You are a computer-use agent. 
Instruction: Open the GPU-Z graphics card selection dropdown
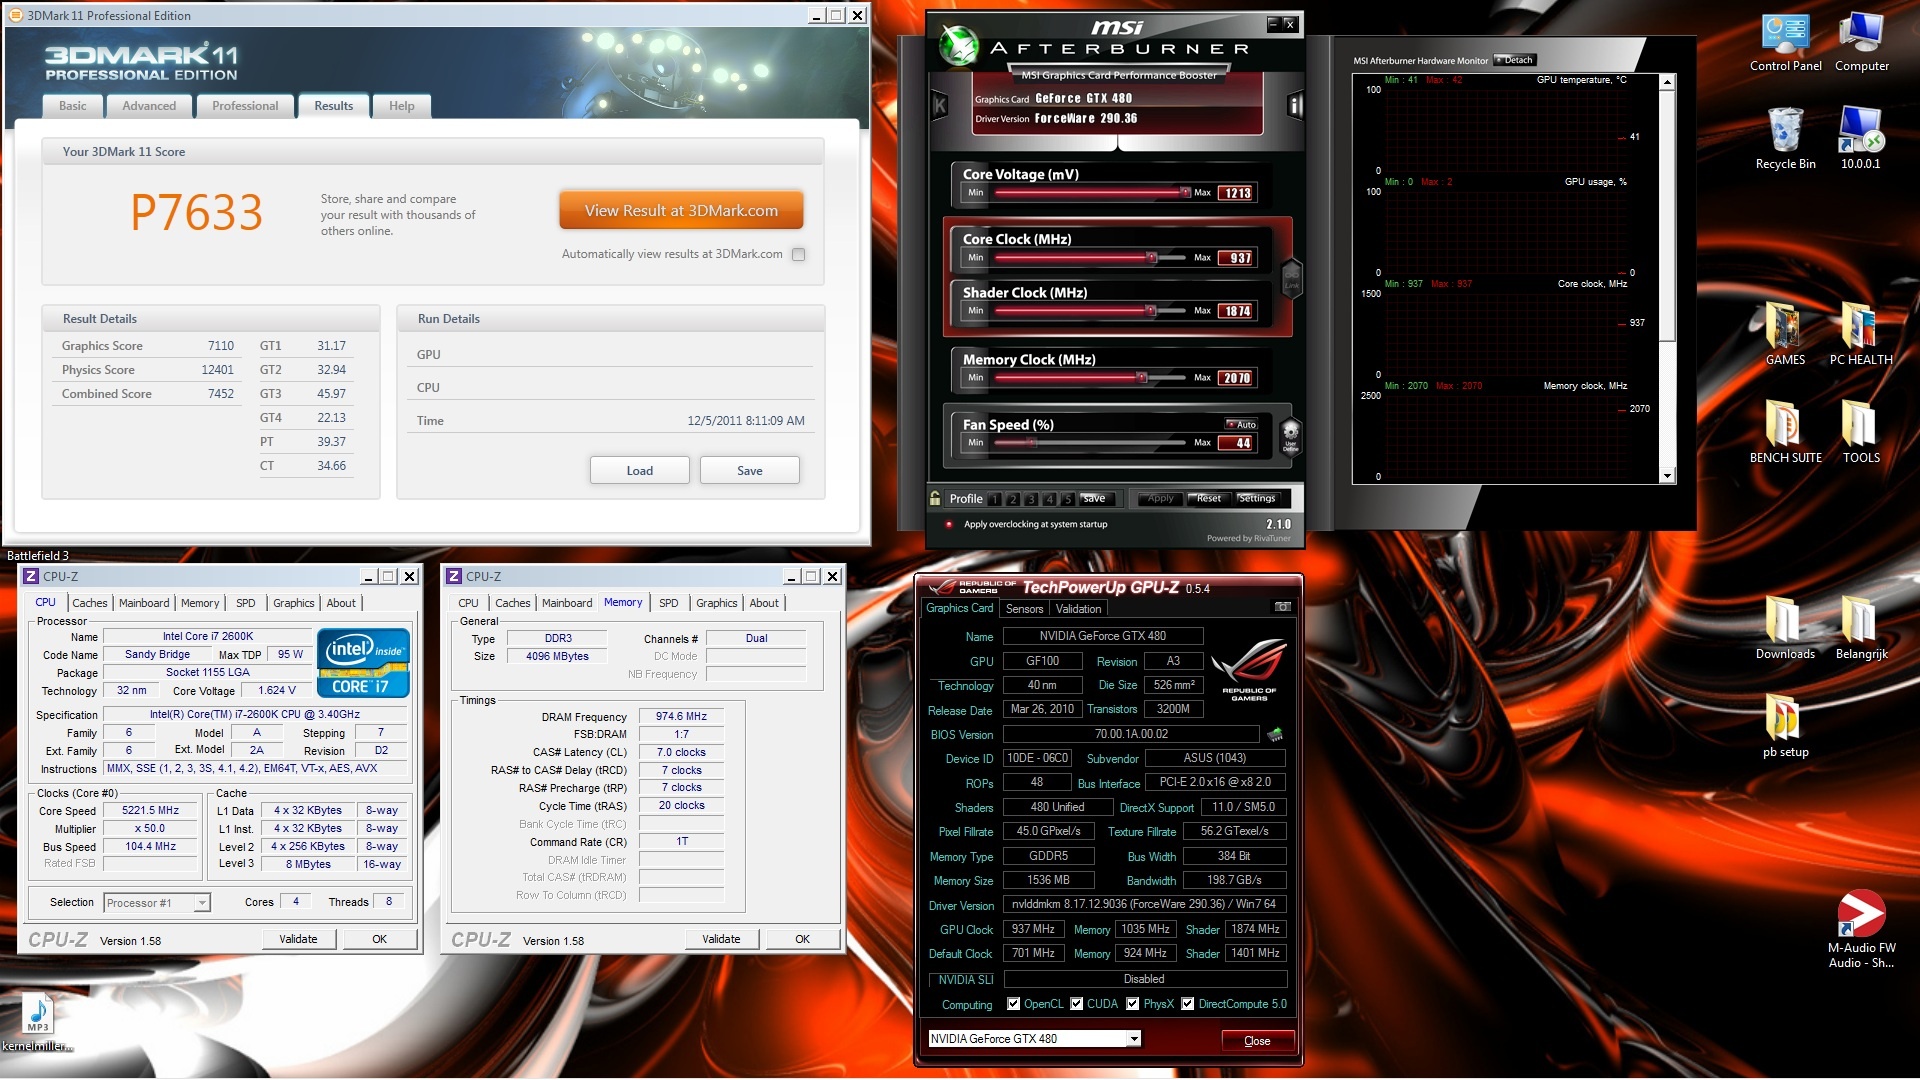(1134, 1039)
